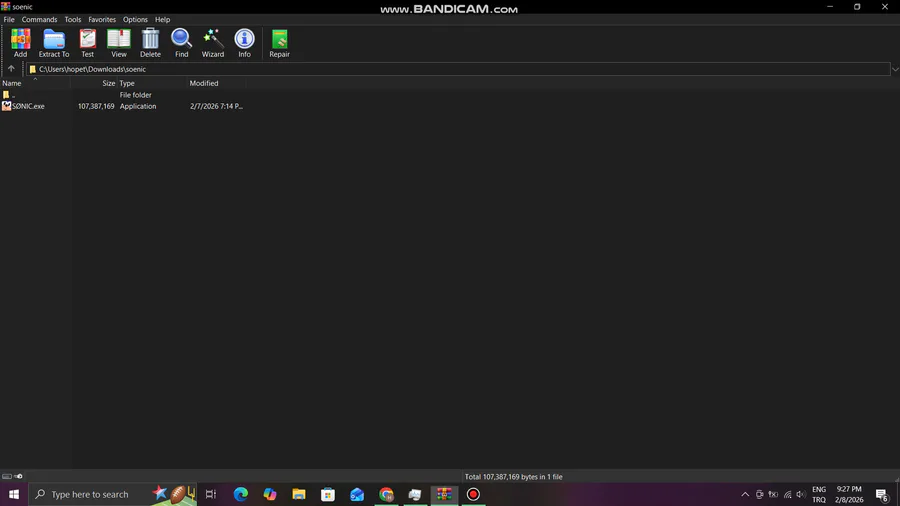This screenshot has height=506, width=900.
Task: Run the Test archive tool
Action: pyautogui.click(x=87, y=43)
